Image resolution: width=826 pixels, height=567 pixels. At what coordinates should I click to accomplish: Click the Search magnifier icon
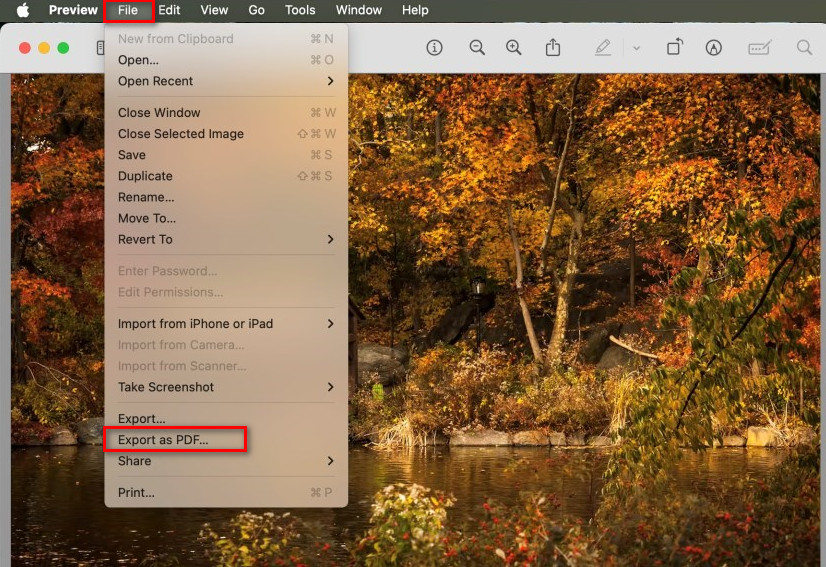[804, 48]
